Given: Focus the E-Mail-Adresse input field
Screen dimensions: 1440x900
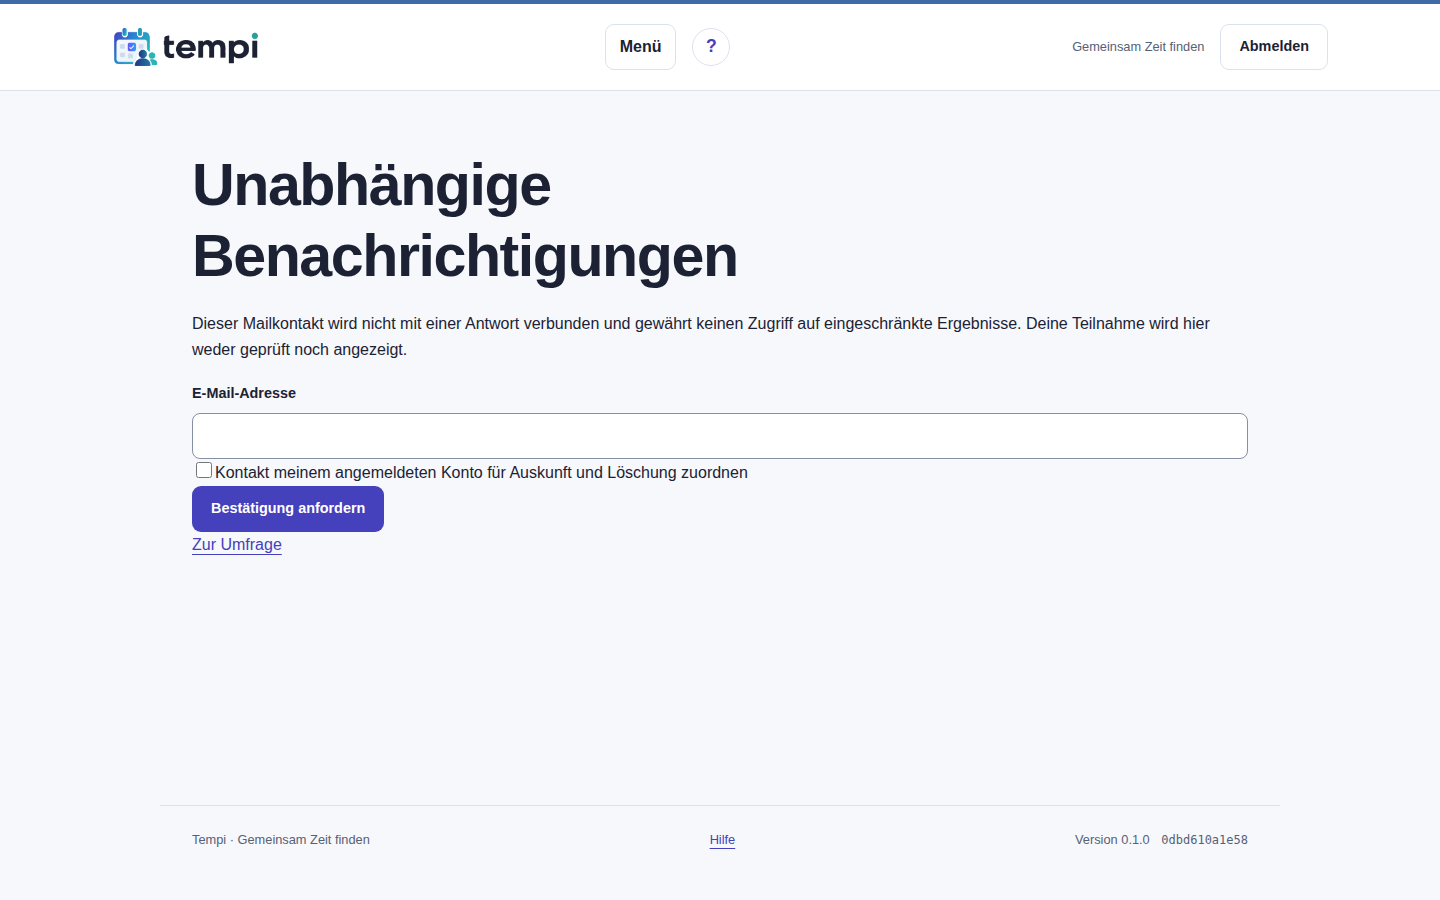Looking at the screenshot, I should point(720,436).
